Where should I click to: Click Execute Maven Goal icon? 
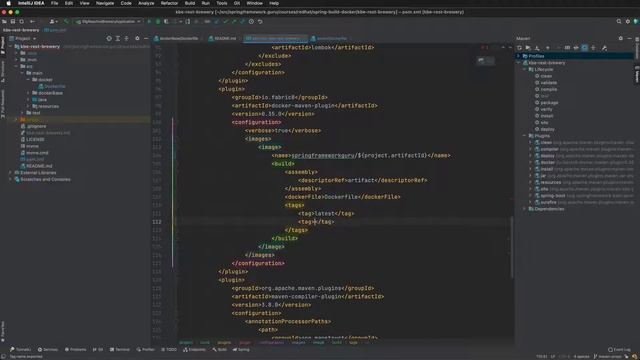[x=567, y=48]
